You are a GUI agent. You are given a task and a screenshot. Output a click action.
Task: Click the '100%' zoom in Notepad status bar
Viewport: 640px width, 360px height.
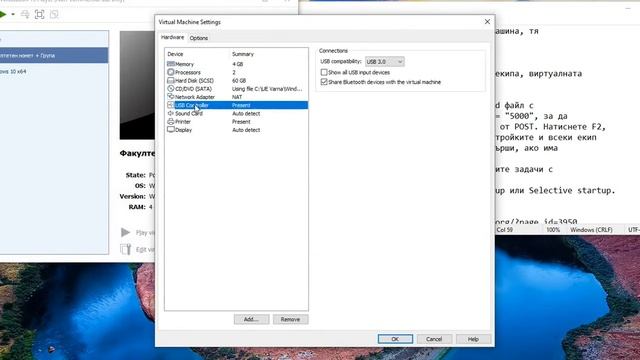pyautogui.click(x=553, y=230)
